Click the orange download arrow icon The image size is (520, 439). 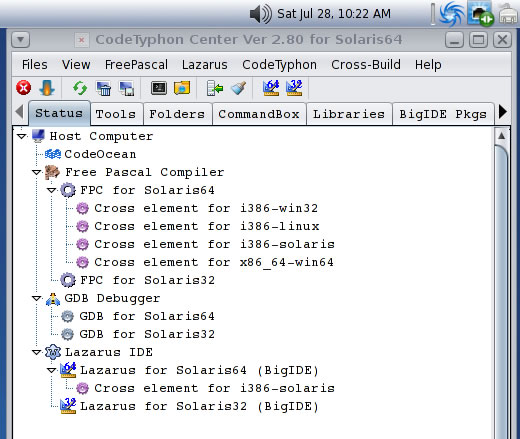coord(47,88)
